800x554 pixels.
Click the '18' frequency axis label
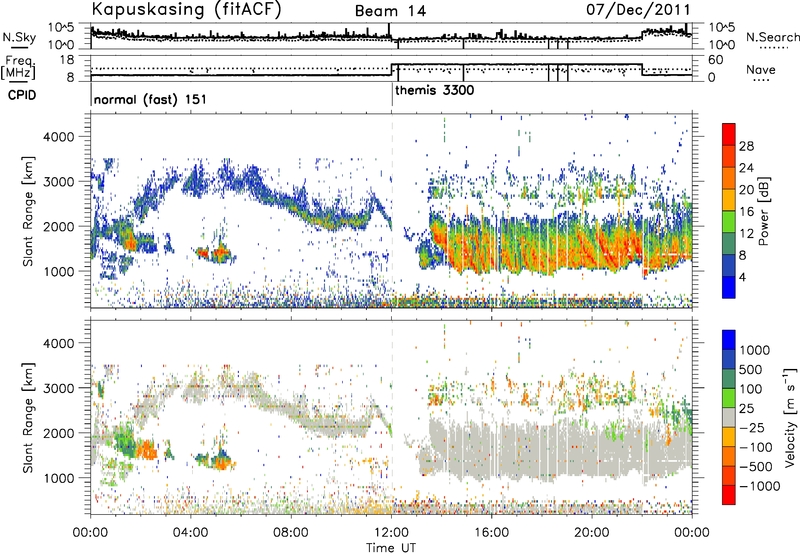pos(67,60)
